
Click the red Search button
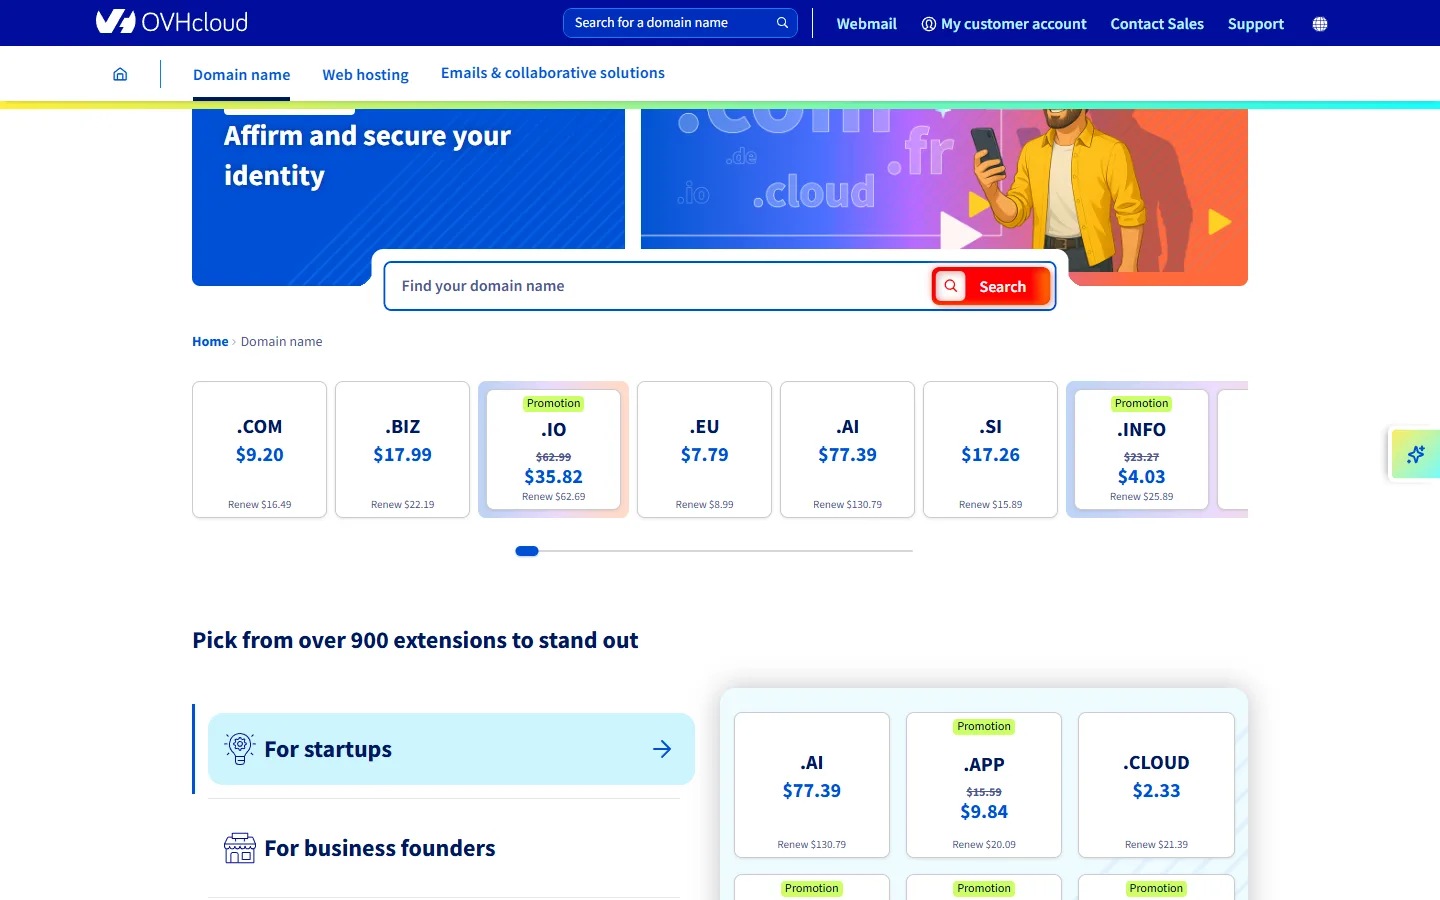[991, 286]
